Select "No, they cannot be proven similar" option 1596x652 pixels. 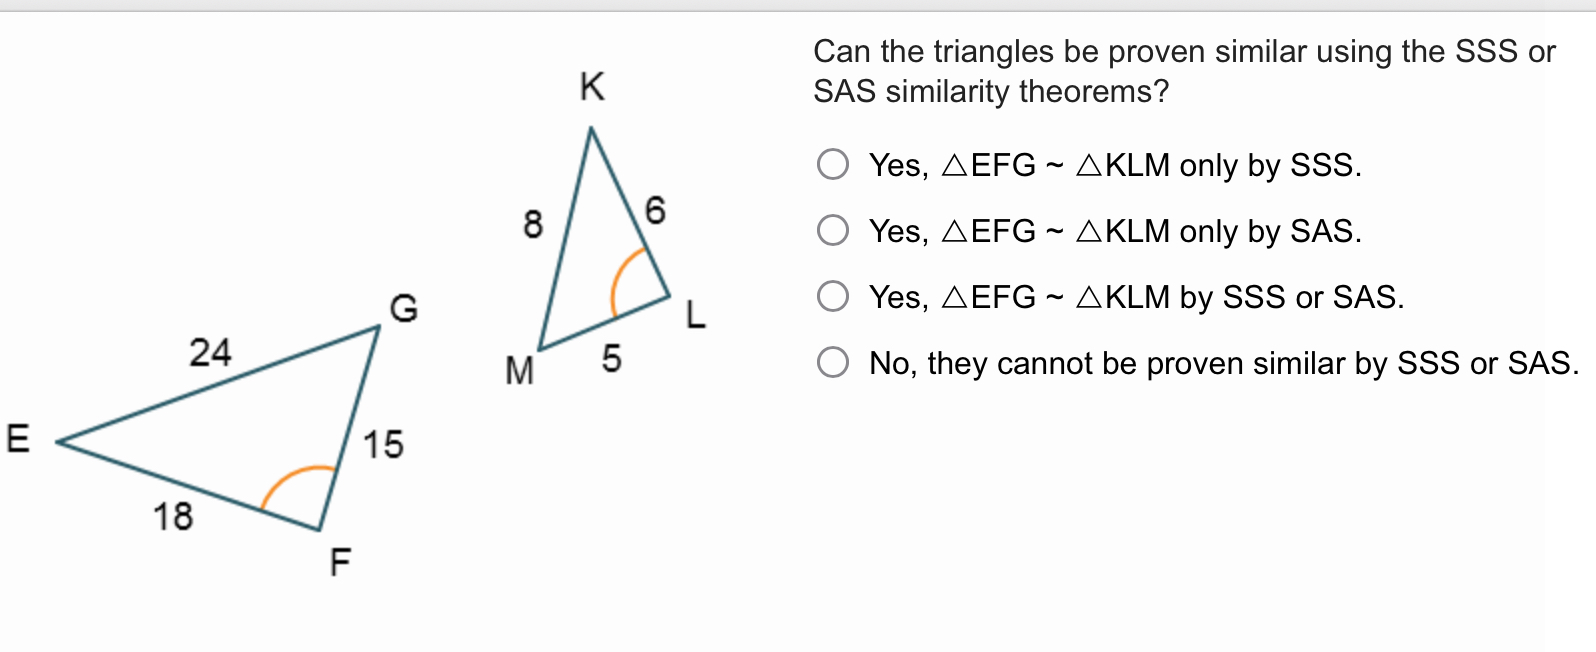(833, 362)
